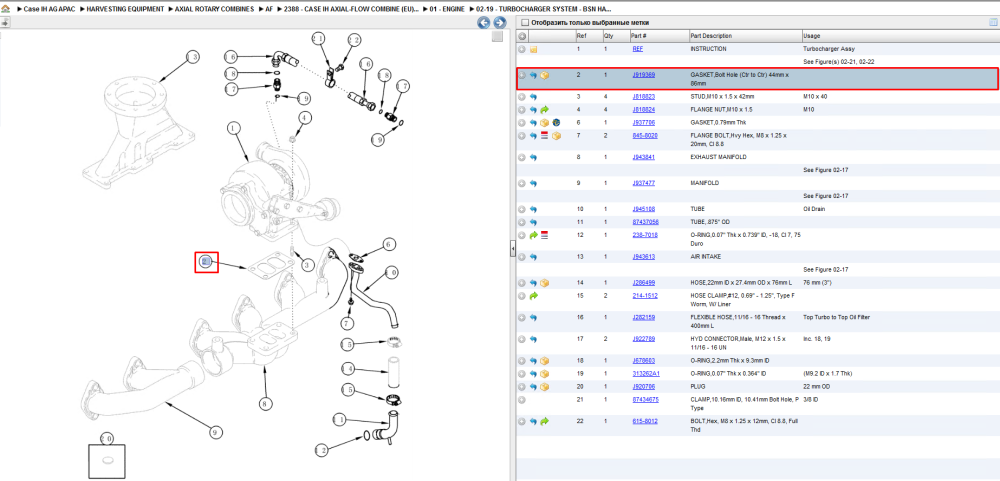Open part link J818823
Image resolution: width=1000 pixels, height=481 pixels.
pos(643,97)
